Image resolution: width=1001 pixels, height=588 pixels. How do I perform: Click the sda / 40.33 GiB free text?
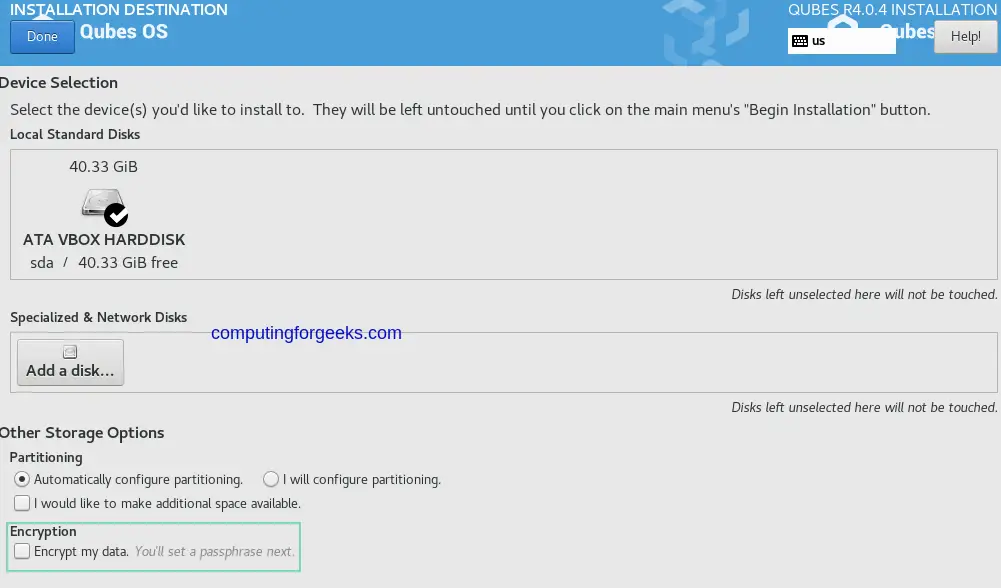point(104,262)
